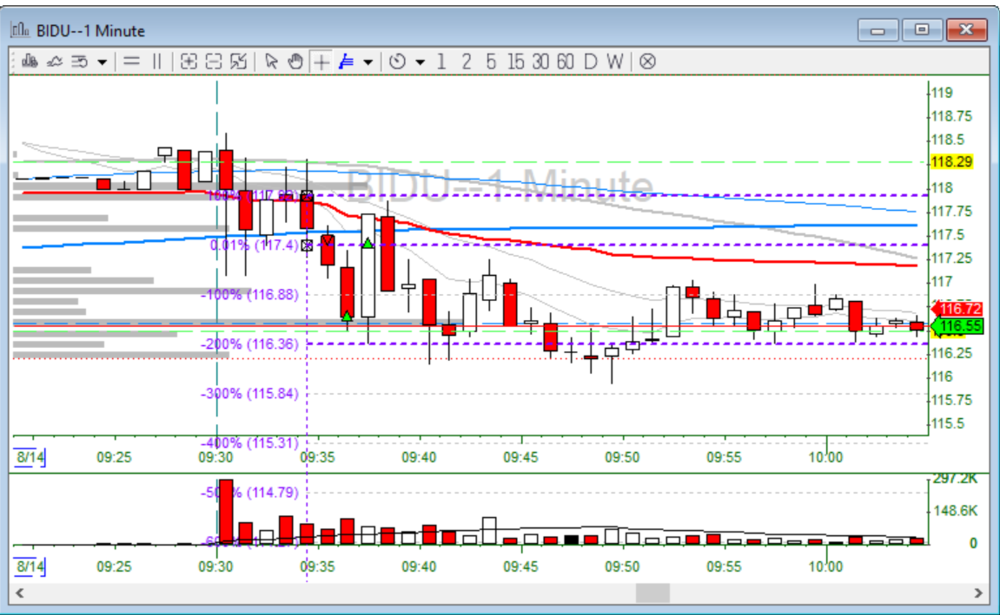Viewport: 1000px width, 615px height.
Task: Select the horizontal line drawing tool
Action: [131, 62]
